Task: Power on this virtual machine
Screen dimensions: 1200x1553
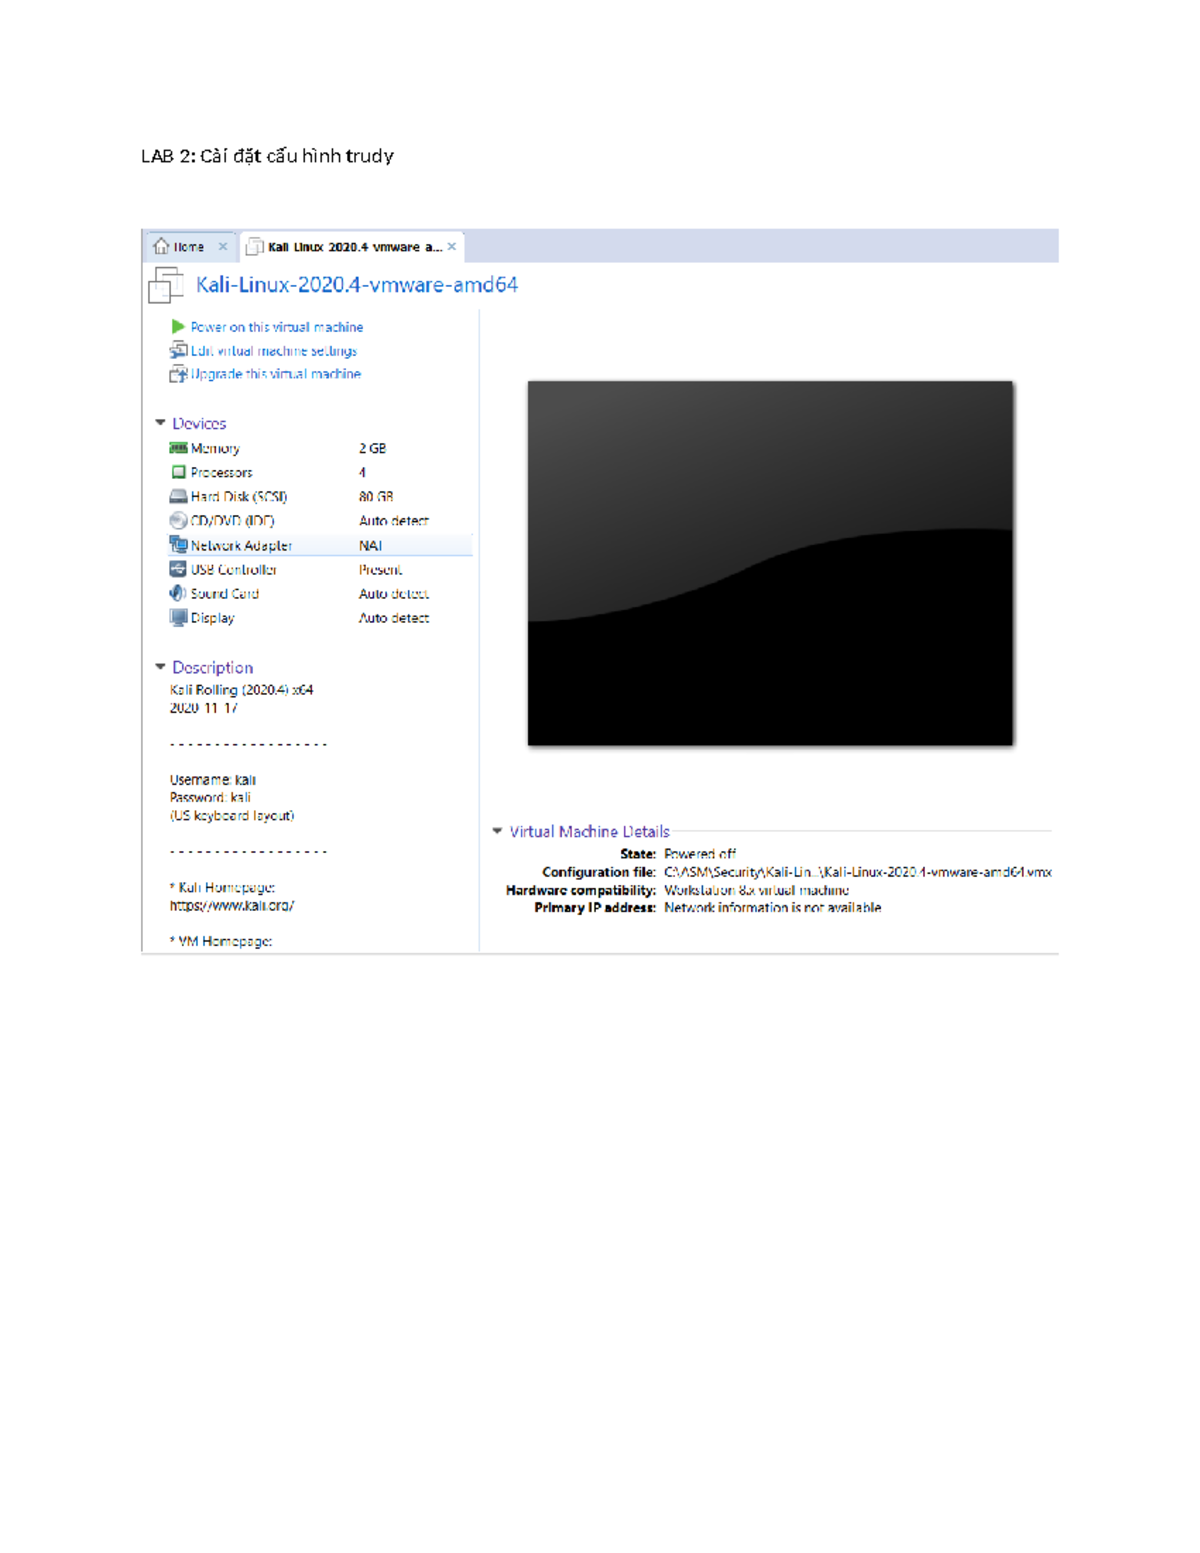Action: [x=277, y=327]
